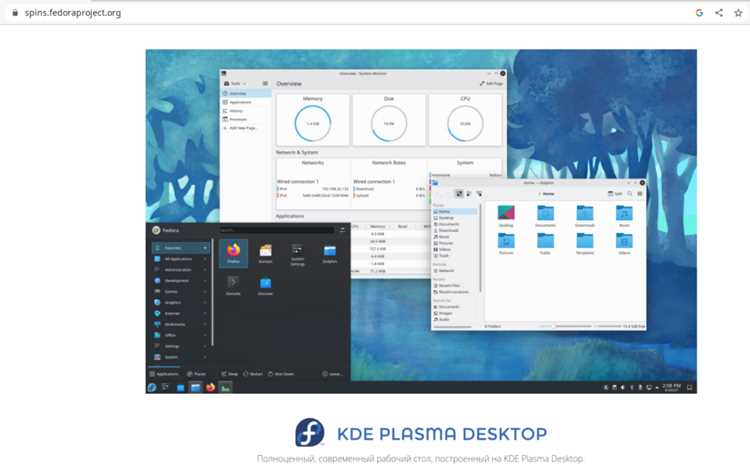Open Discover from launcher favorites
Image resolution: width=750 pixels, height=474 pixels.
tap(265, 285)
